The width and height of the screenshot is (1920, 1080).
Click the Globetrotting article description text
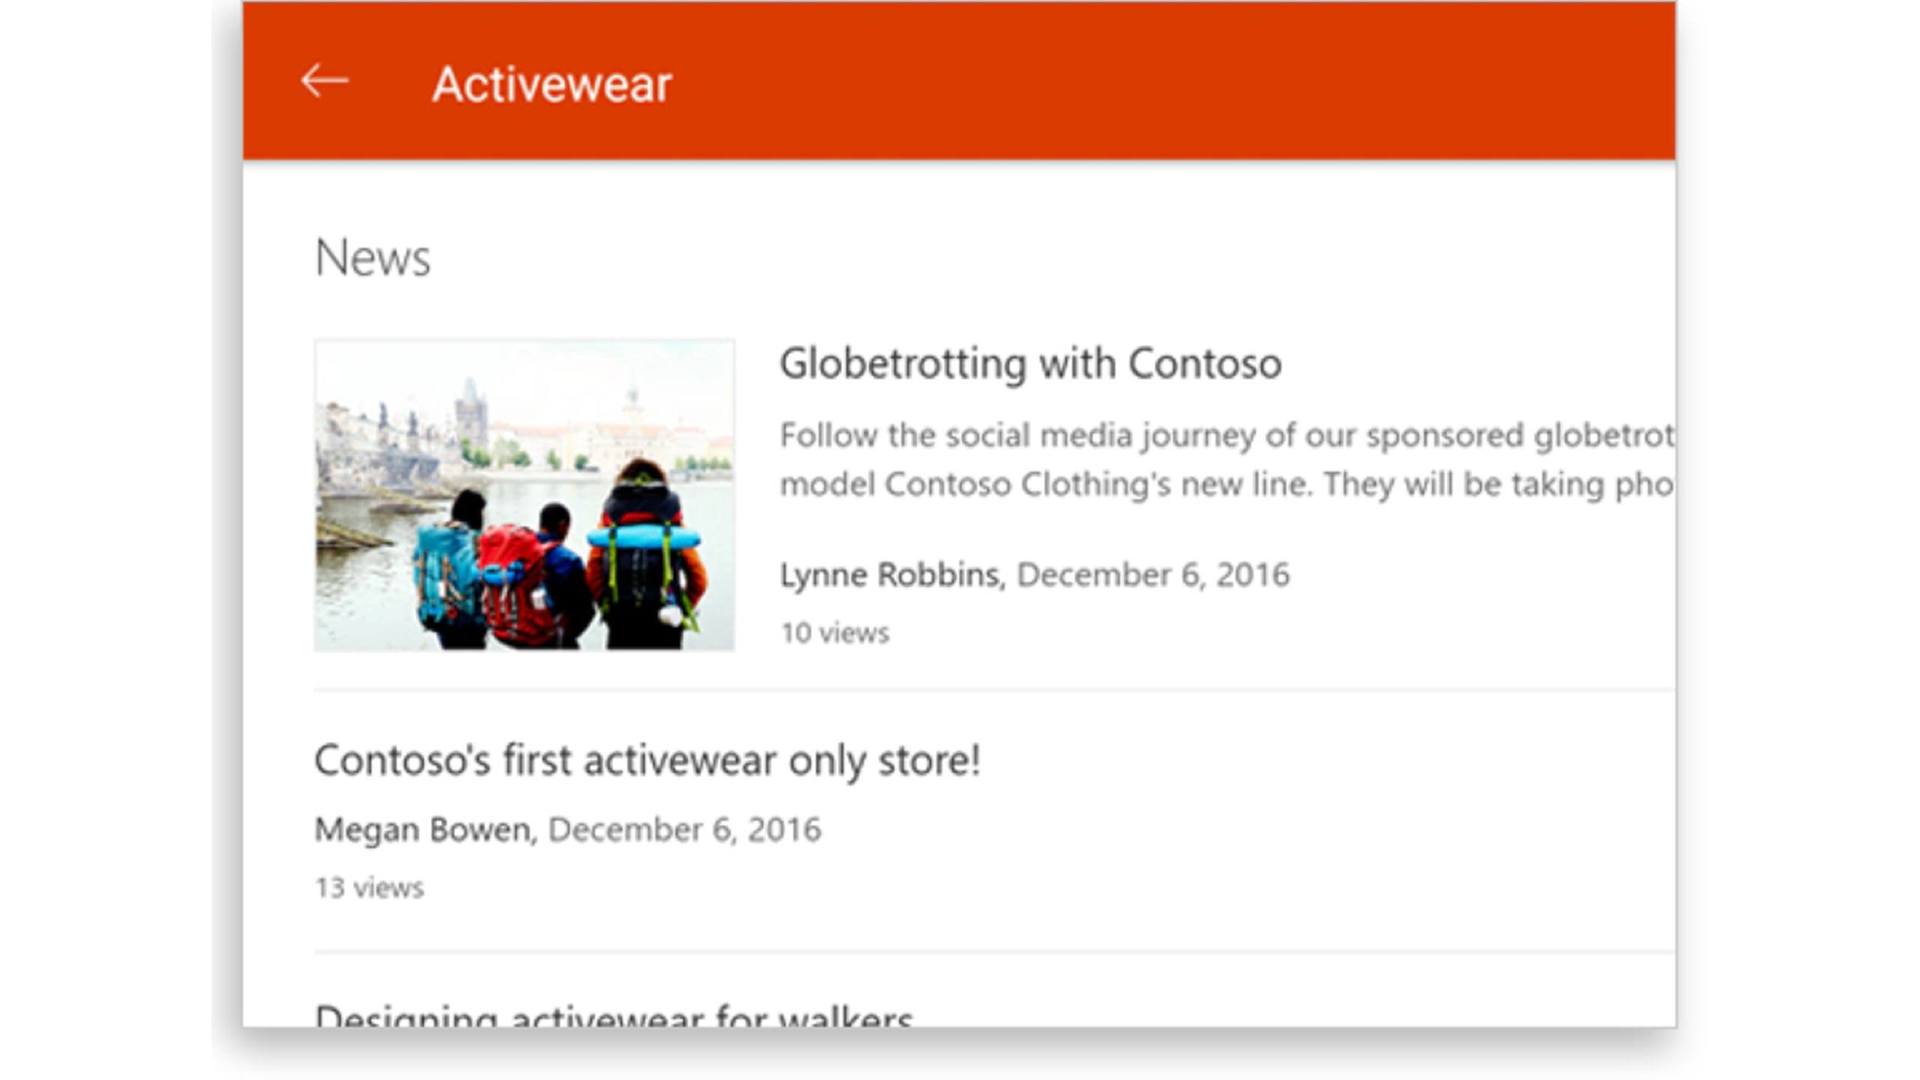pyautogui.click(x=1227, y=460)
